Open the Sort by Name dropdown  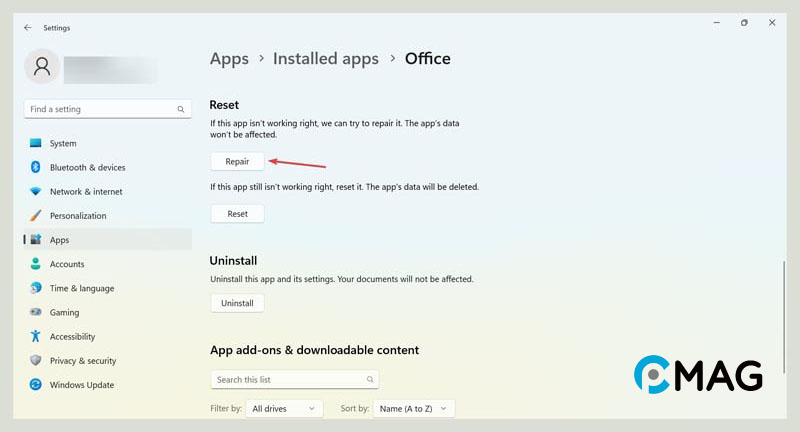point(414,408)
